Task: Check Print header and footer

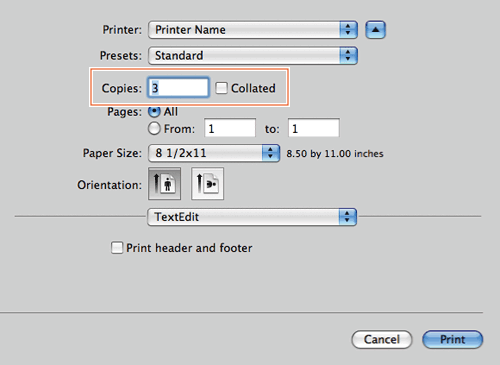Action: pos(117,248)
